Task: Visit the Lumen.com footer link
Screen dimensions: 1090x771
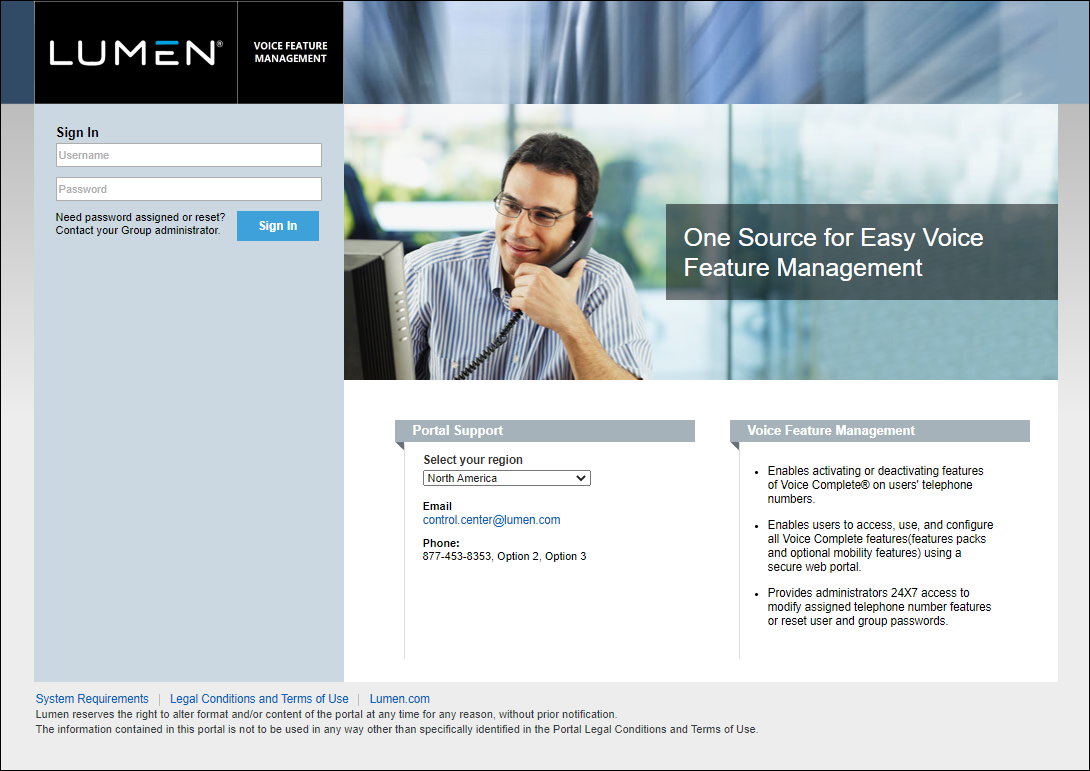Action: pos(400,699)
